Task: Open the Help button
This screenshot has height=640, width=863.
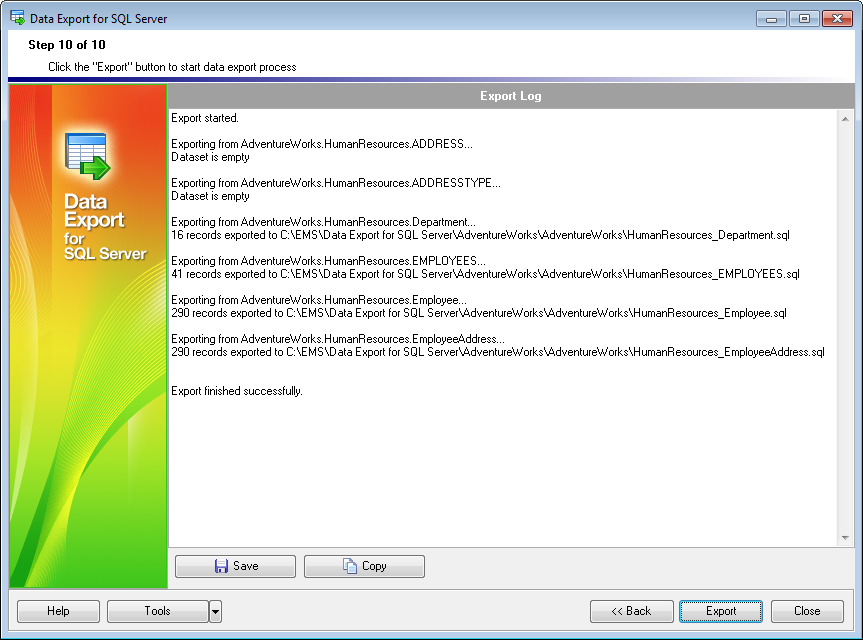Action: point(58,611)
